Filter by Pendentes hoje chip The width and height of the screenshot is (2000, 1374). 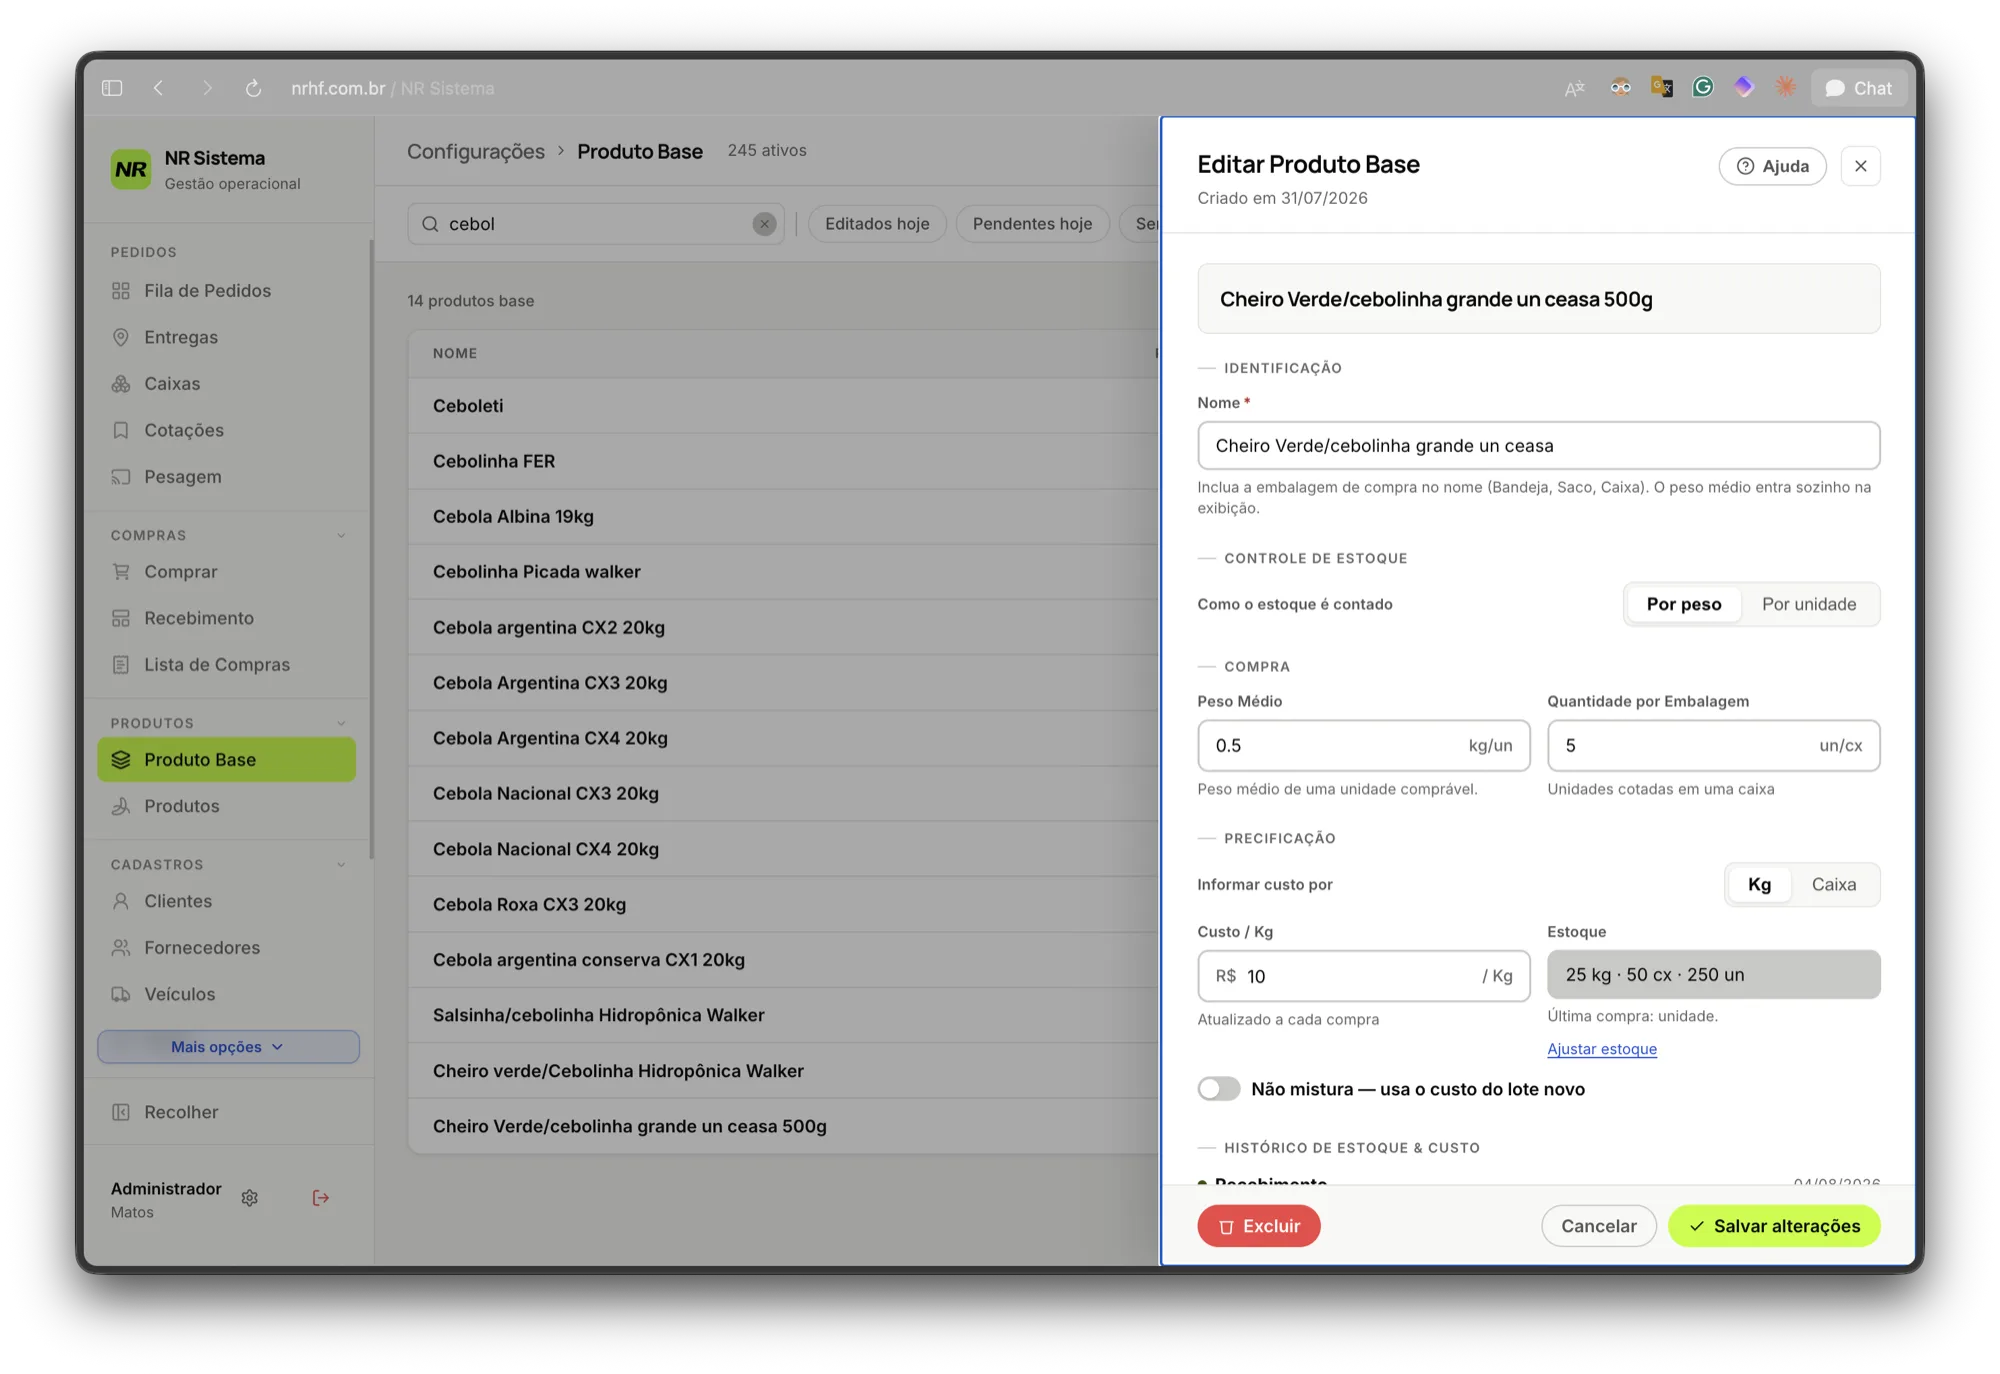tap(1032, 224)
